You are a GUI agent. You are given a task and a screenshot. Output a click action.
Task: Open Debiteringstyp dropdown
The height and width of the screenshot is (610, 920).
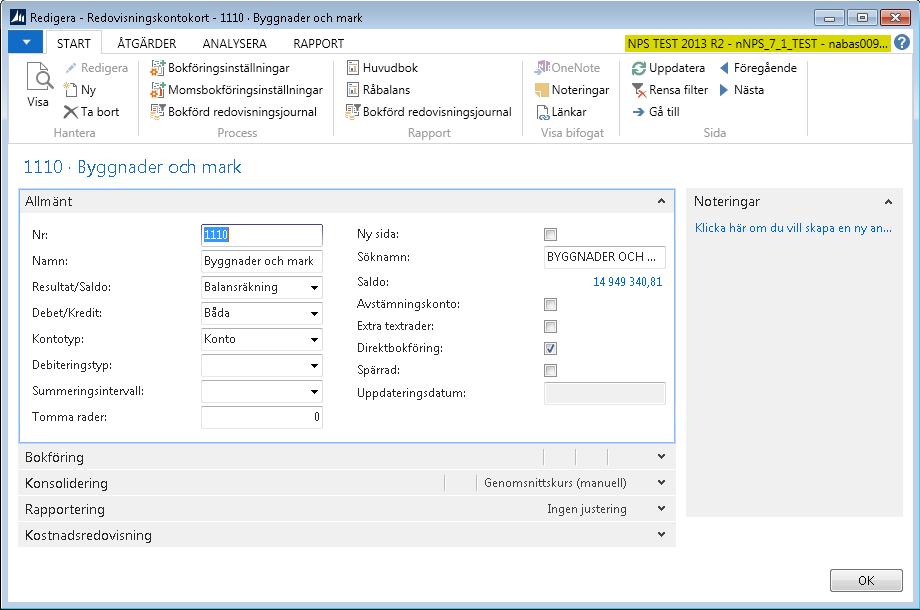click(314, 365)
